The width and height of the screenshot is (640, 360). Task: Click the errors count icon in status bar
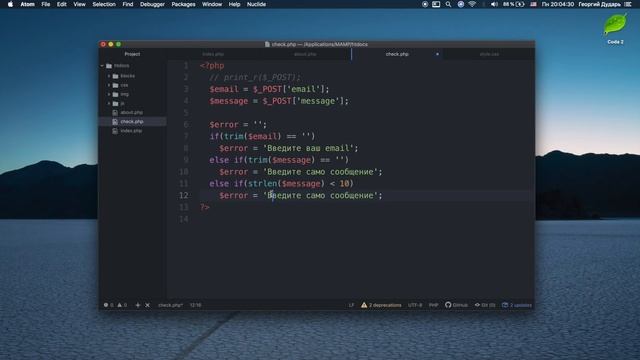point(106,305)
